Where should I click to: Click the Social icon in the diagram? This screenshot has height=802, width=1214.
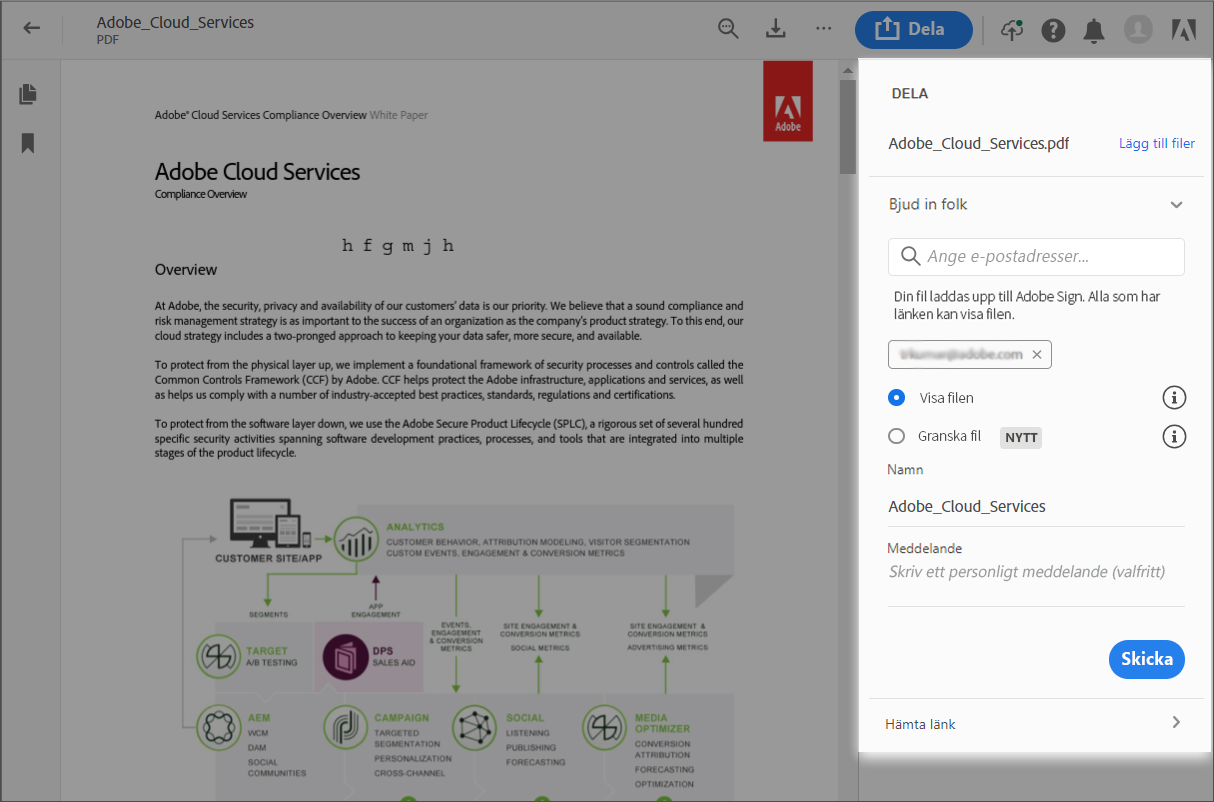point(475,727)
